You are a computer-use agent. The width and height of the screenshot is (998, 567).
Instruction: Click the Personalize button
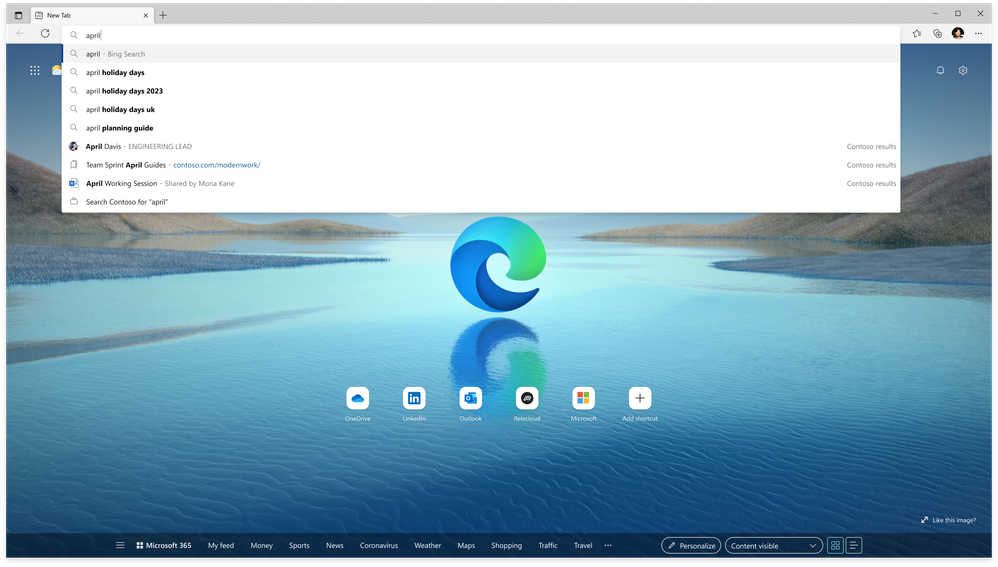point(691,546)
